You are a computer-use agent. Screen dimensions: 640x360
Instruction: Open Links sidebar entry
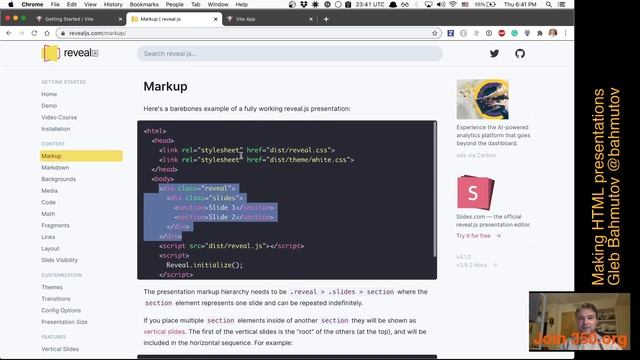click(48, 237)
